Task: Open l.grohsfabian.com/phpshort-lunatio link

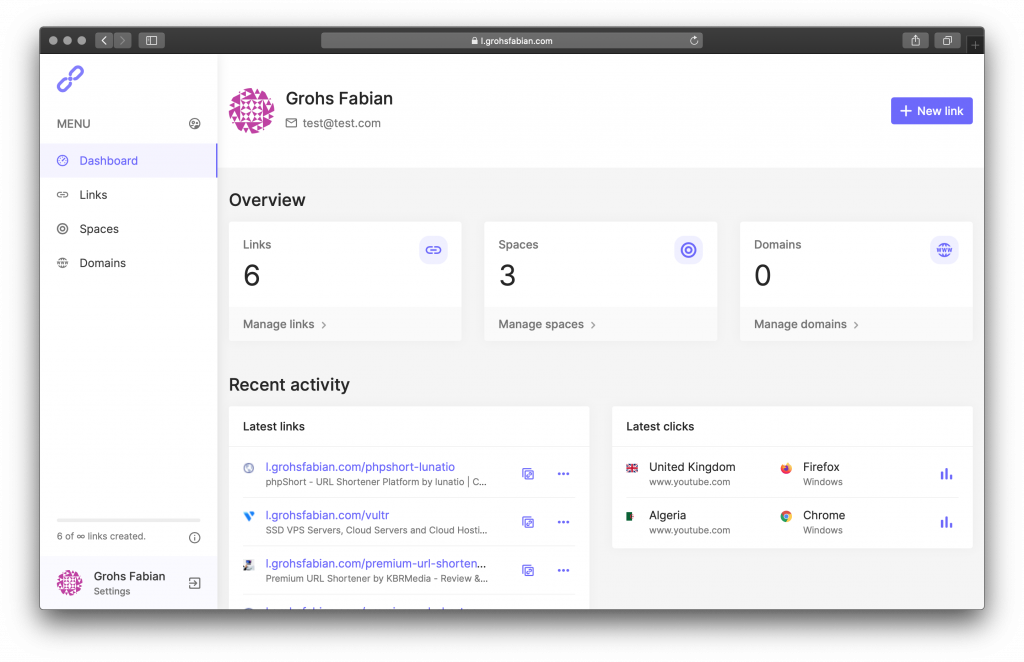Action: 360,467
